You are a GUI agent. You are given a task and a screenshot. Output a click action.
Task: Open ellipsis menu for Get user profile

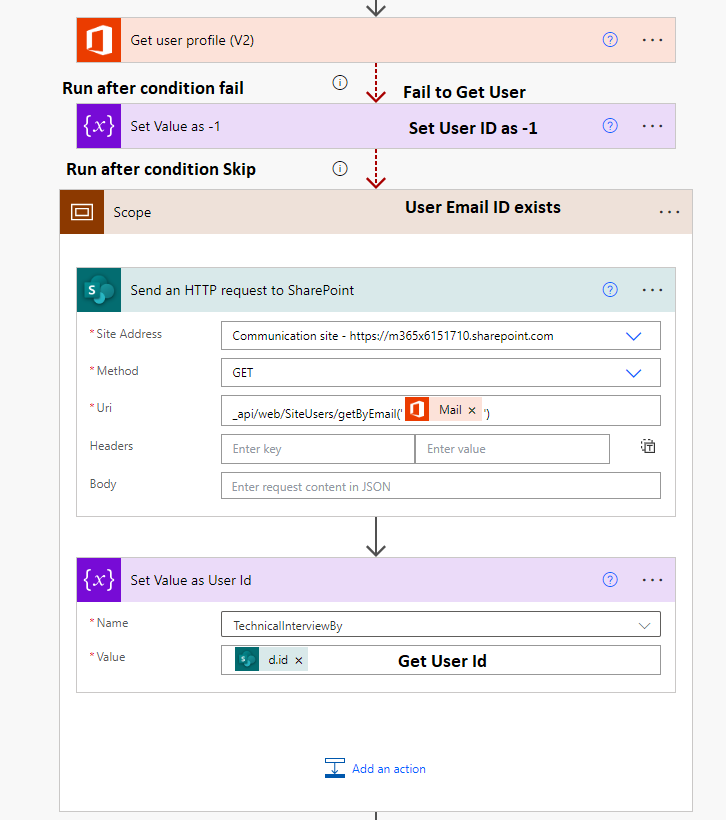[x=652, y=40]
